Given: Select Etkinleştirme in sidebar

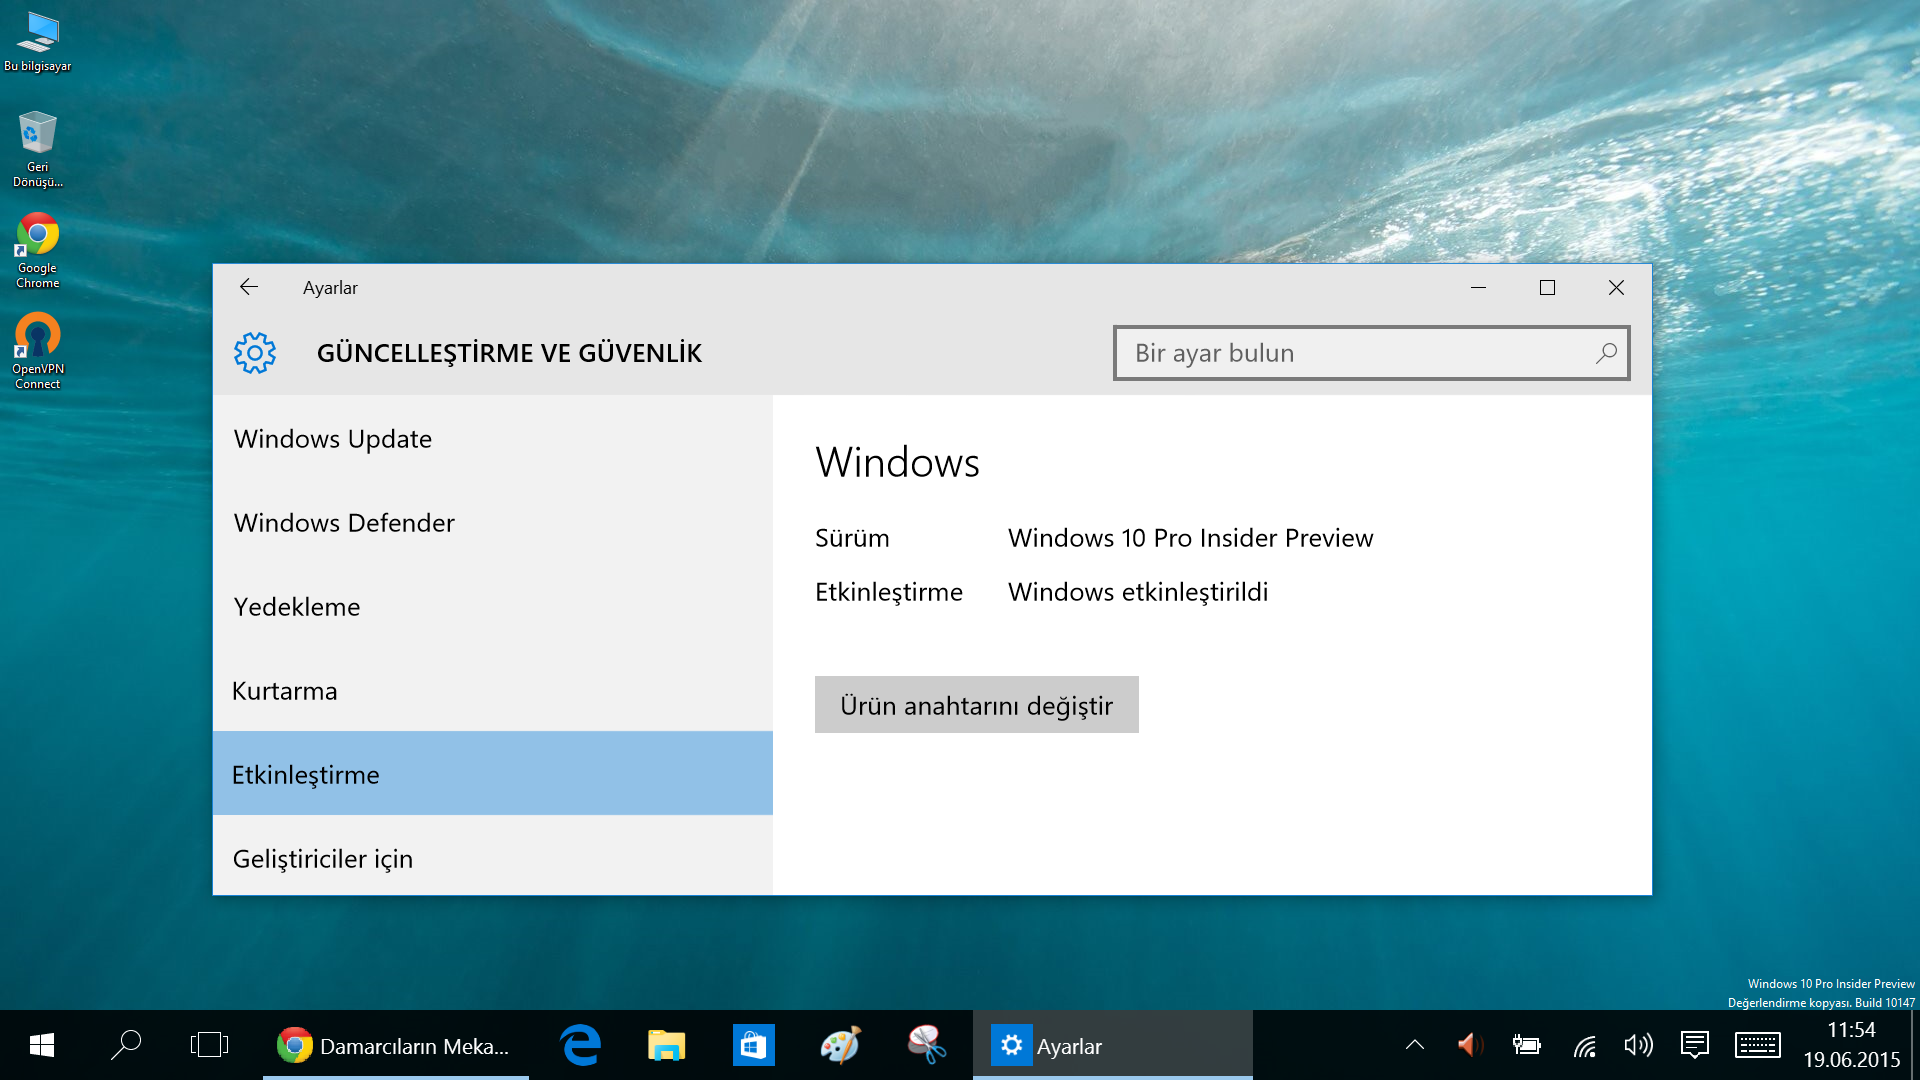Looking at the screenshot, I should (492, 773).
